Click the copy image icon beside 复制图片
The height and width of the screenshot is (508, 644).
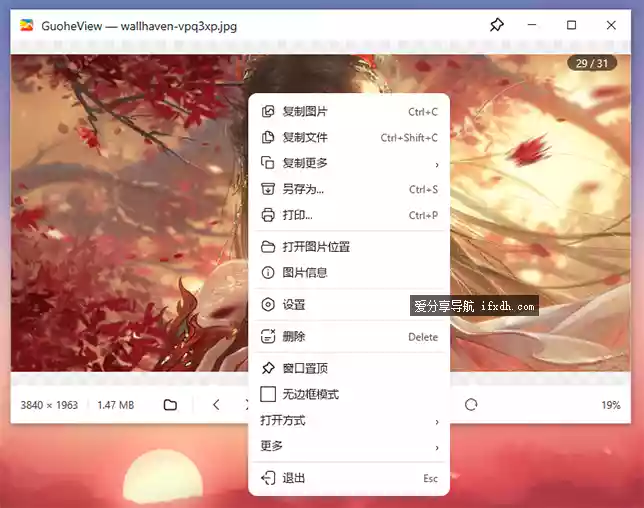(268, 111)
